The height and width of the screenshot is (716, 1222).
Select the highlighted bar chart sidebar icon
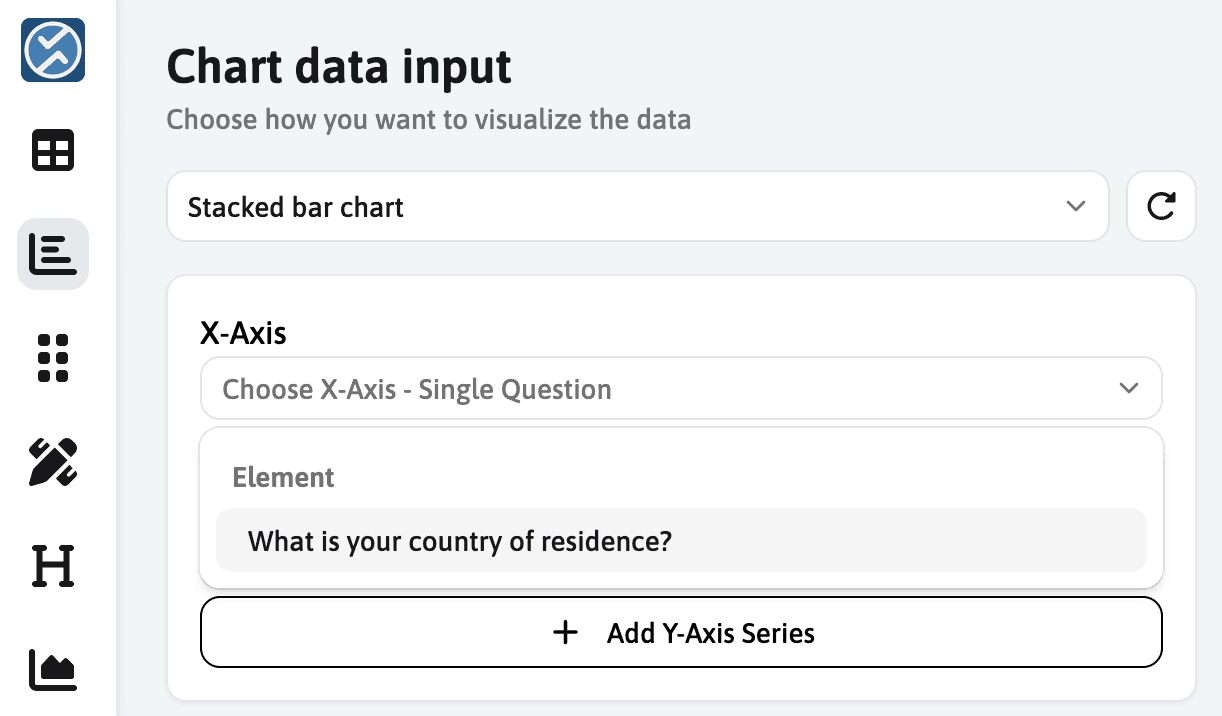(x=52, y=254)
